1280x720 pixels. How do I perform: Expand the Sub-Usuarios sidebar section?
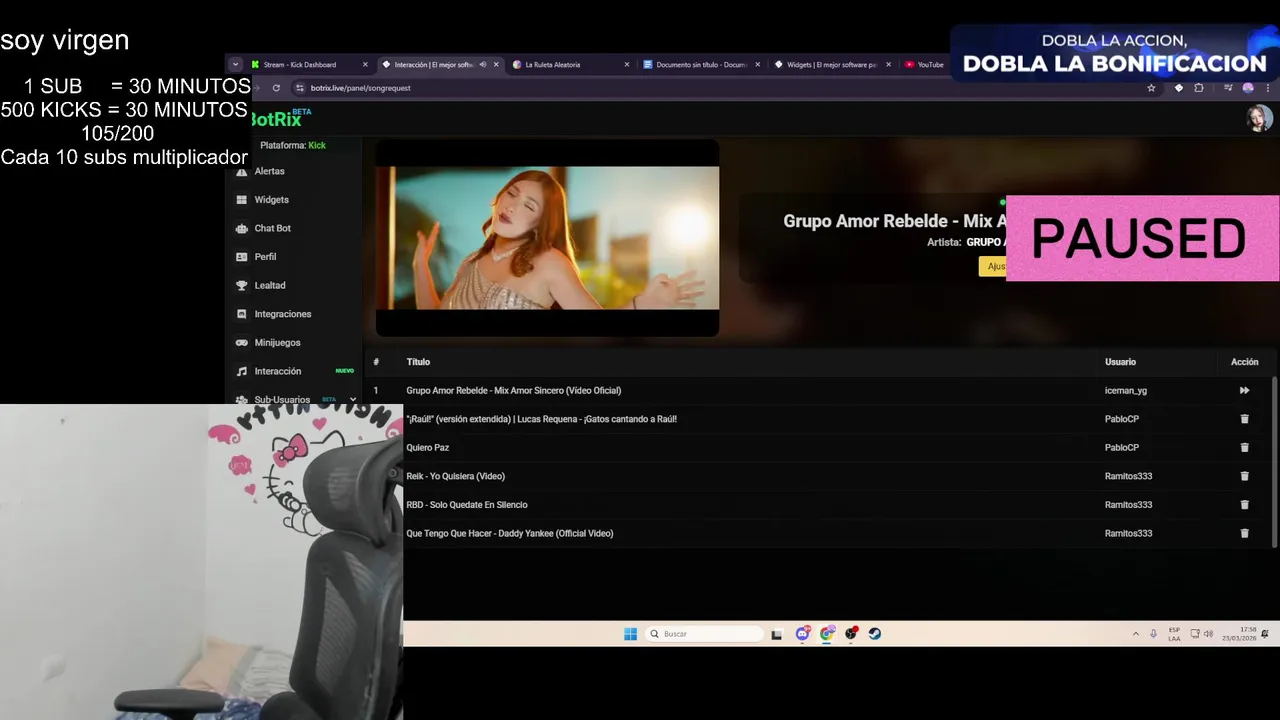coord(352,399)
